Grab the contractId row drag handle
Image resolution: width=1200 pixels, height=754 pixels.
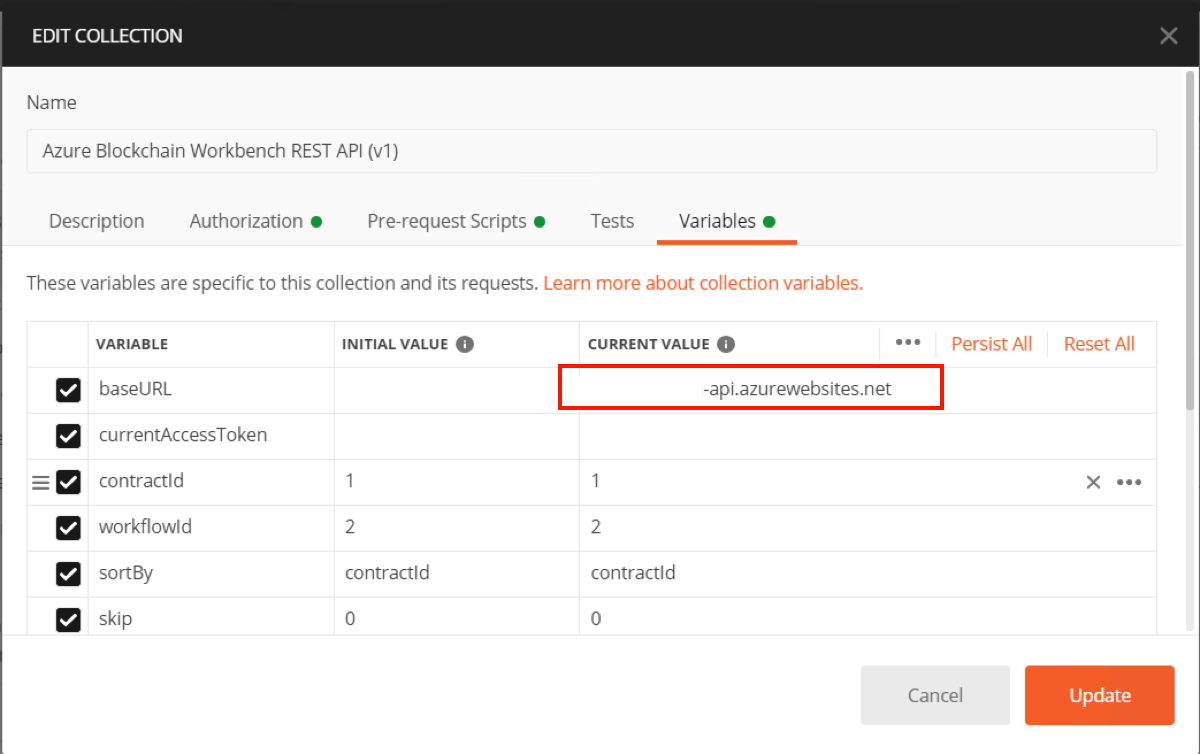coord(40,482)
